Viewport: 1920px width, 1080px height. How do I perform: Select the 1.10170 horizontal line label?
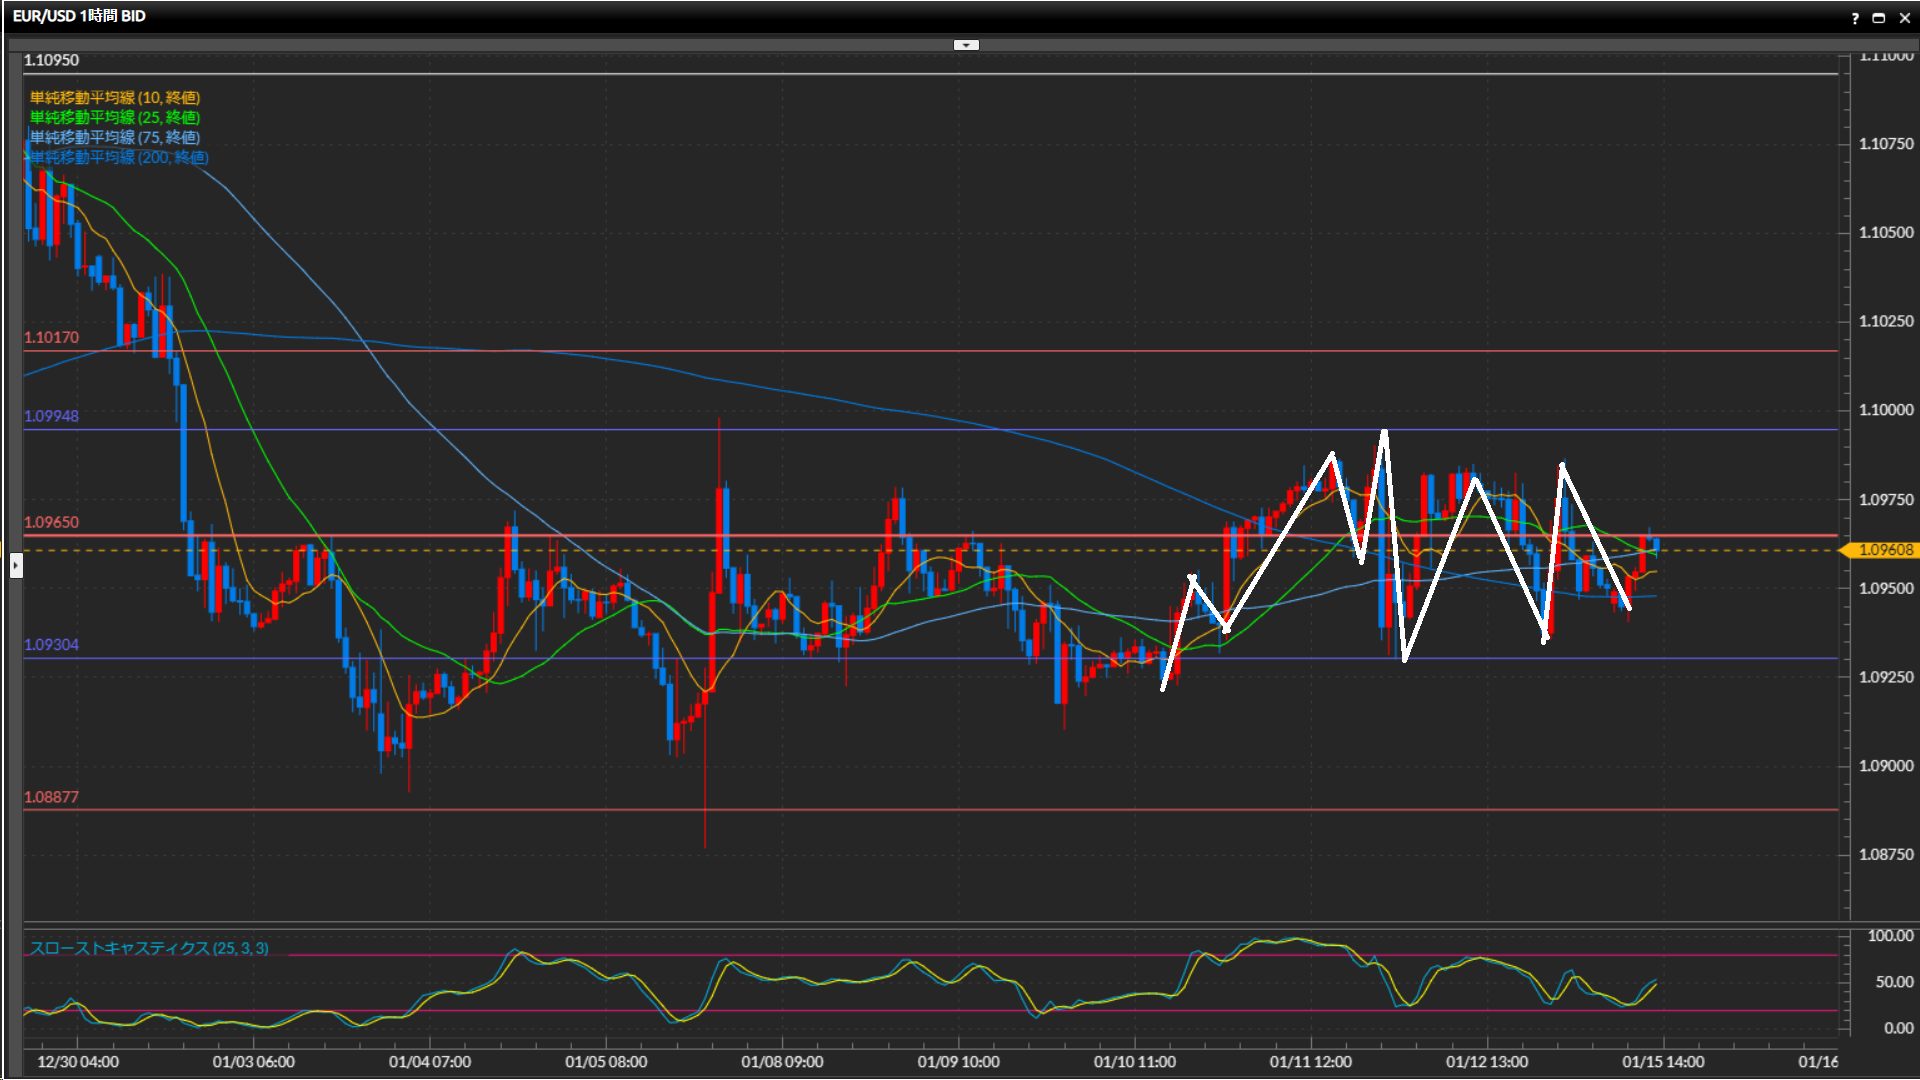point(51,338)
